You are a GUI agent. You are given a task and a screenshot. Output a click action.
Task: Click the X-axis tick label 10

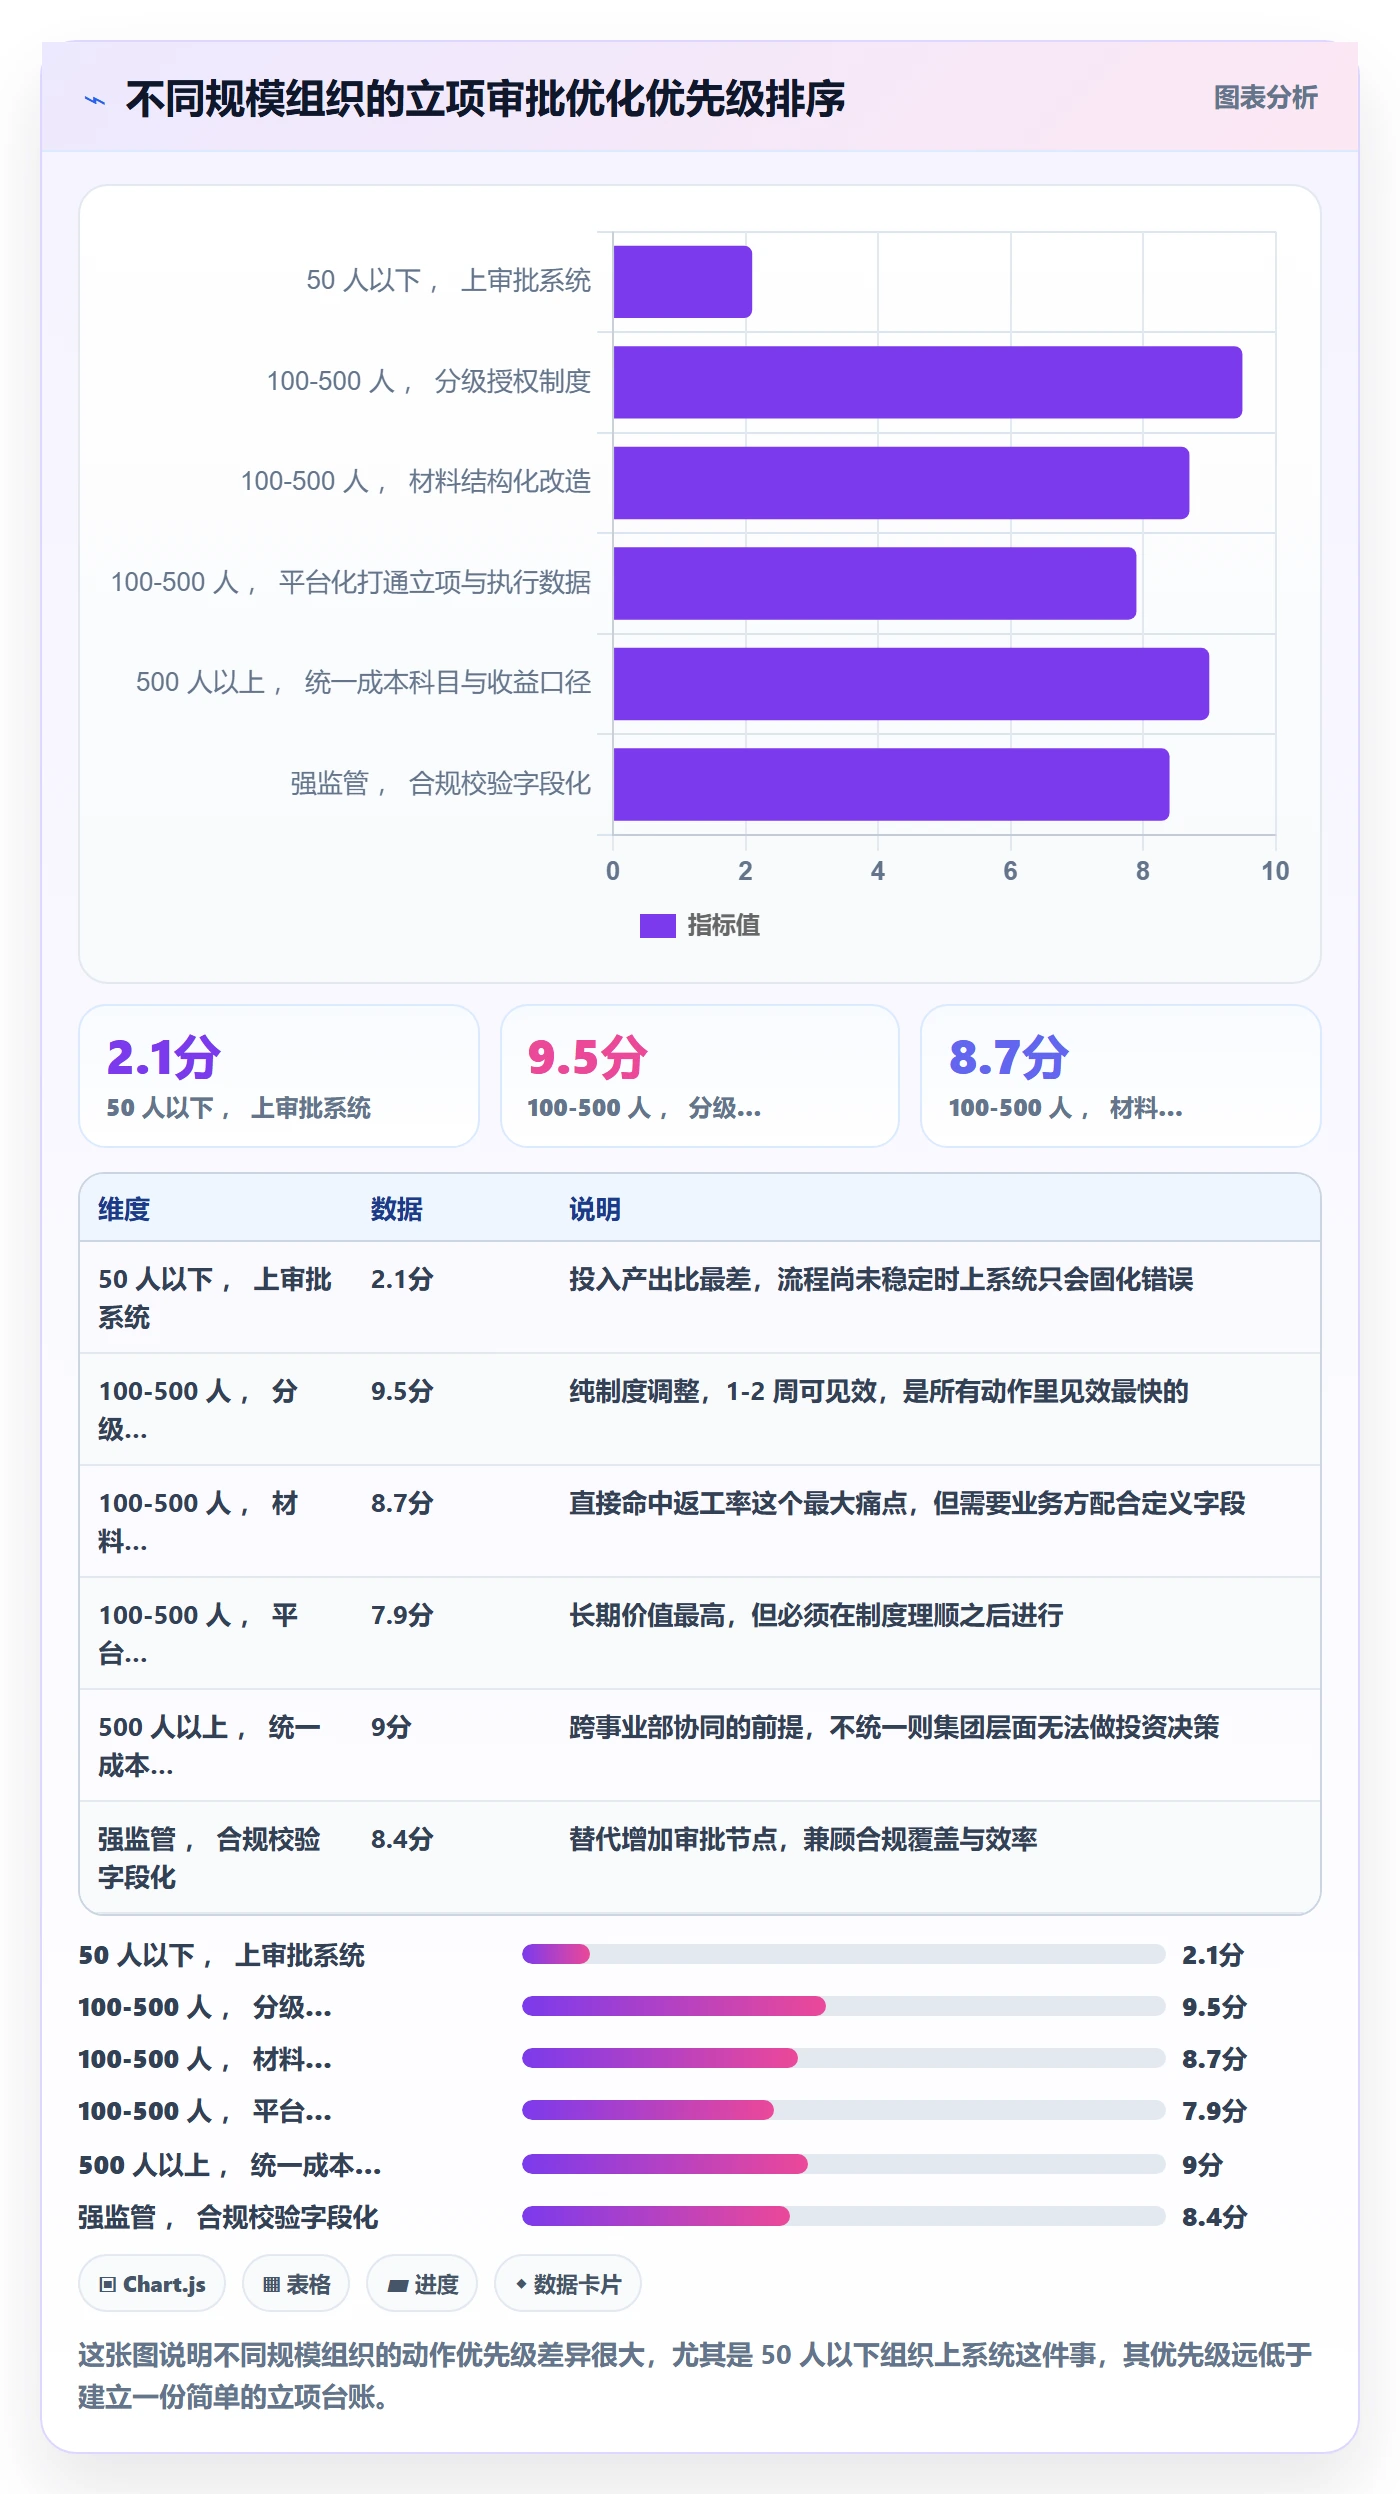(1275, 871)
